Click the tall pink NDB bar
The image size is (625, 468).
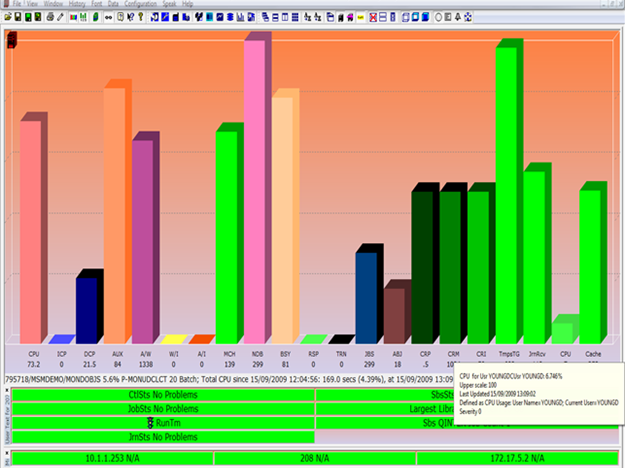(x=256, y=190)
